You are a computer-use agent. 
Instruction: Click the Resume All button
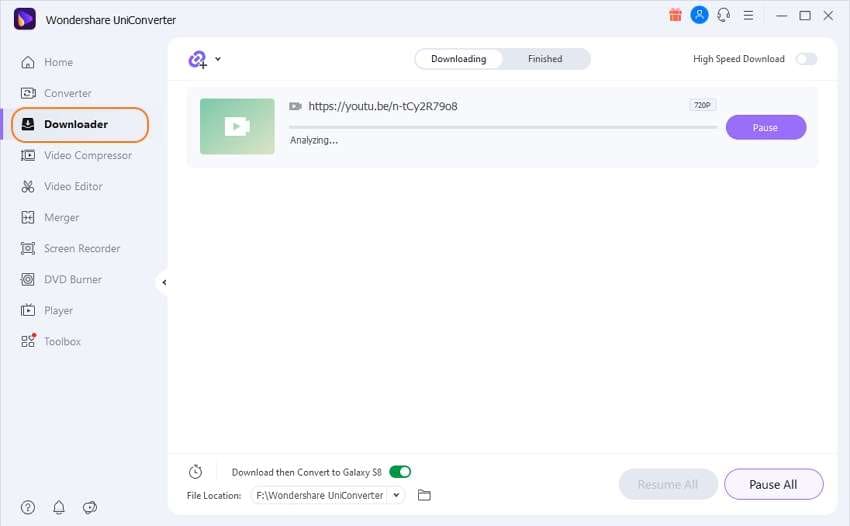tap(668, 484)
